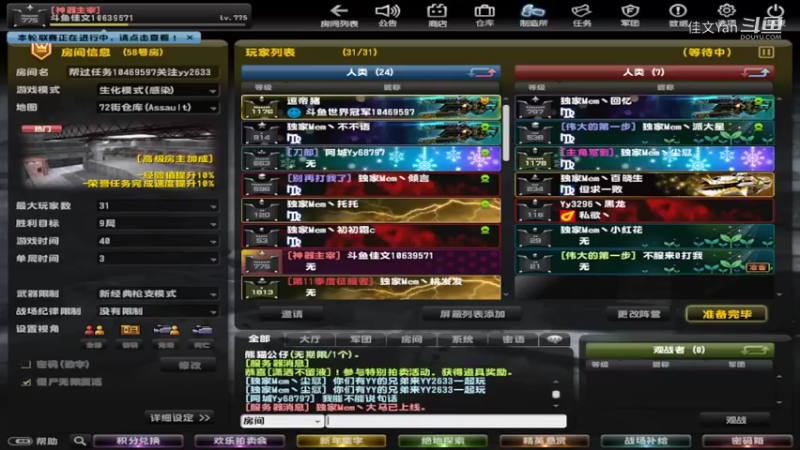Switch to the 军团 chat tab
Image resolution: width=800 pixels, height=450 pixels.
click(361, 339)
